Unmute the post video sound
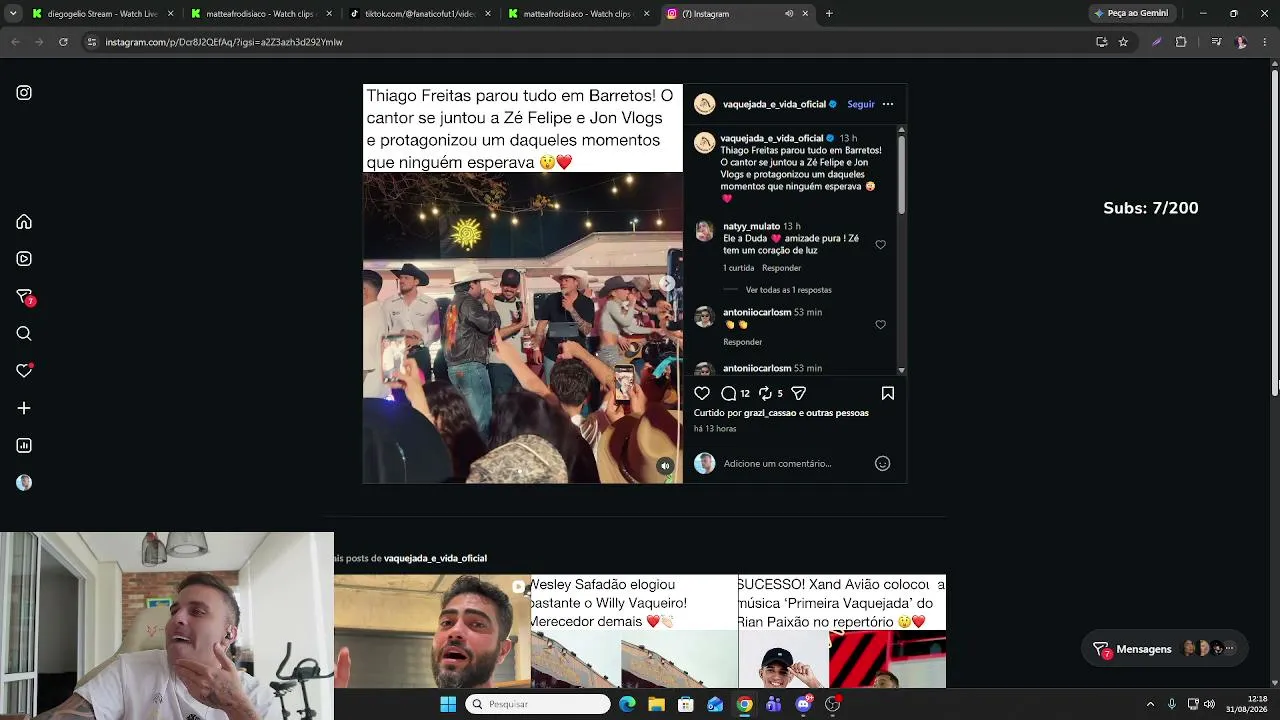The image size is (1280, 720). point(665,466)
